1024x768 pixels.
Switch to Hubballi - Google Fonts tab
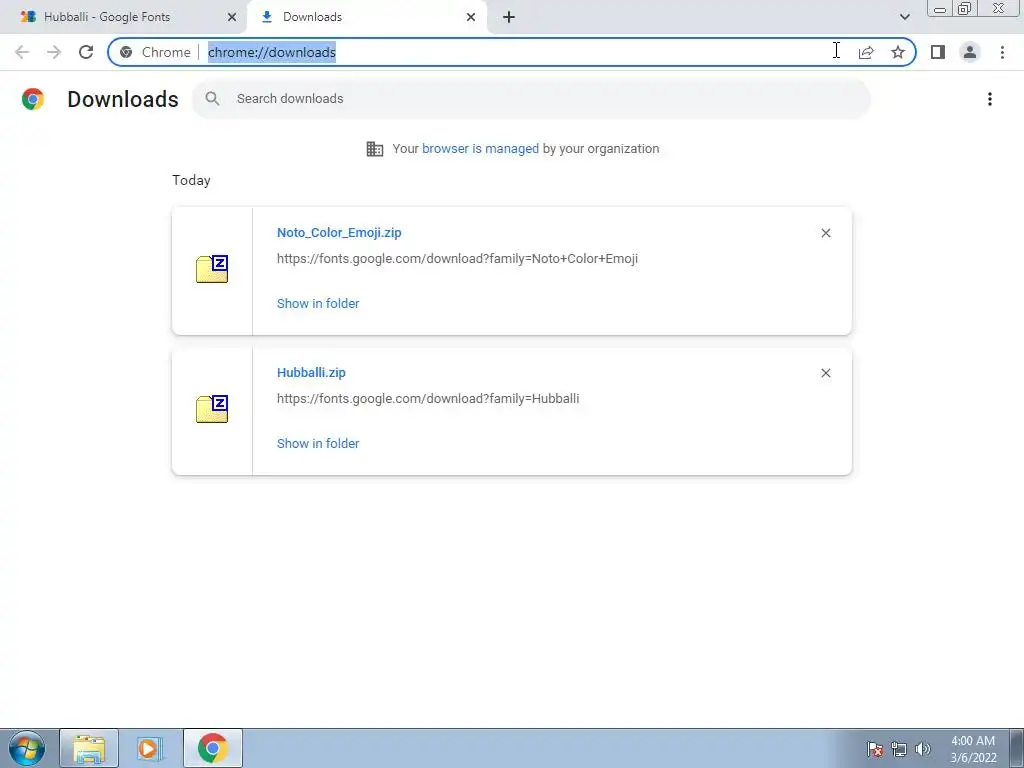click(123, 17)
